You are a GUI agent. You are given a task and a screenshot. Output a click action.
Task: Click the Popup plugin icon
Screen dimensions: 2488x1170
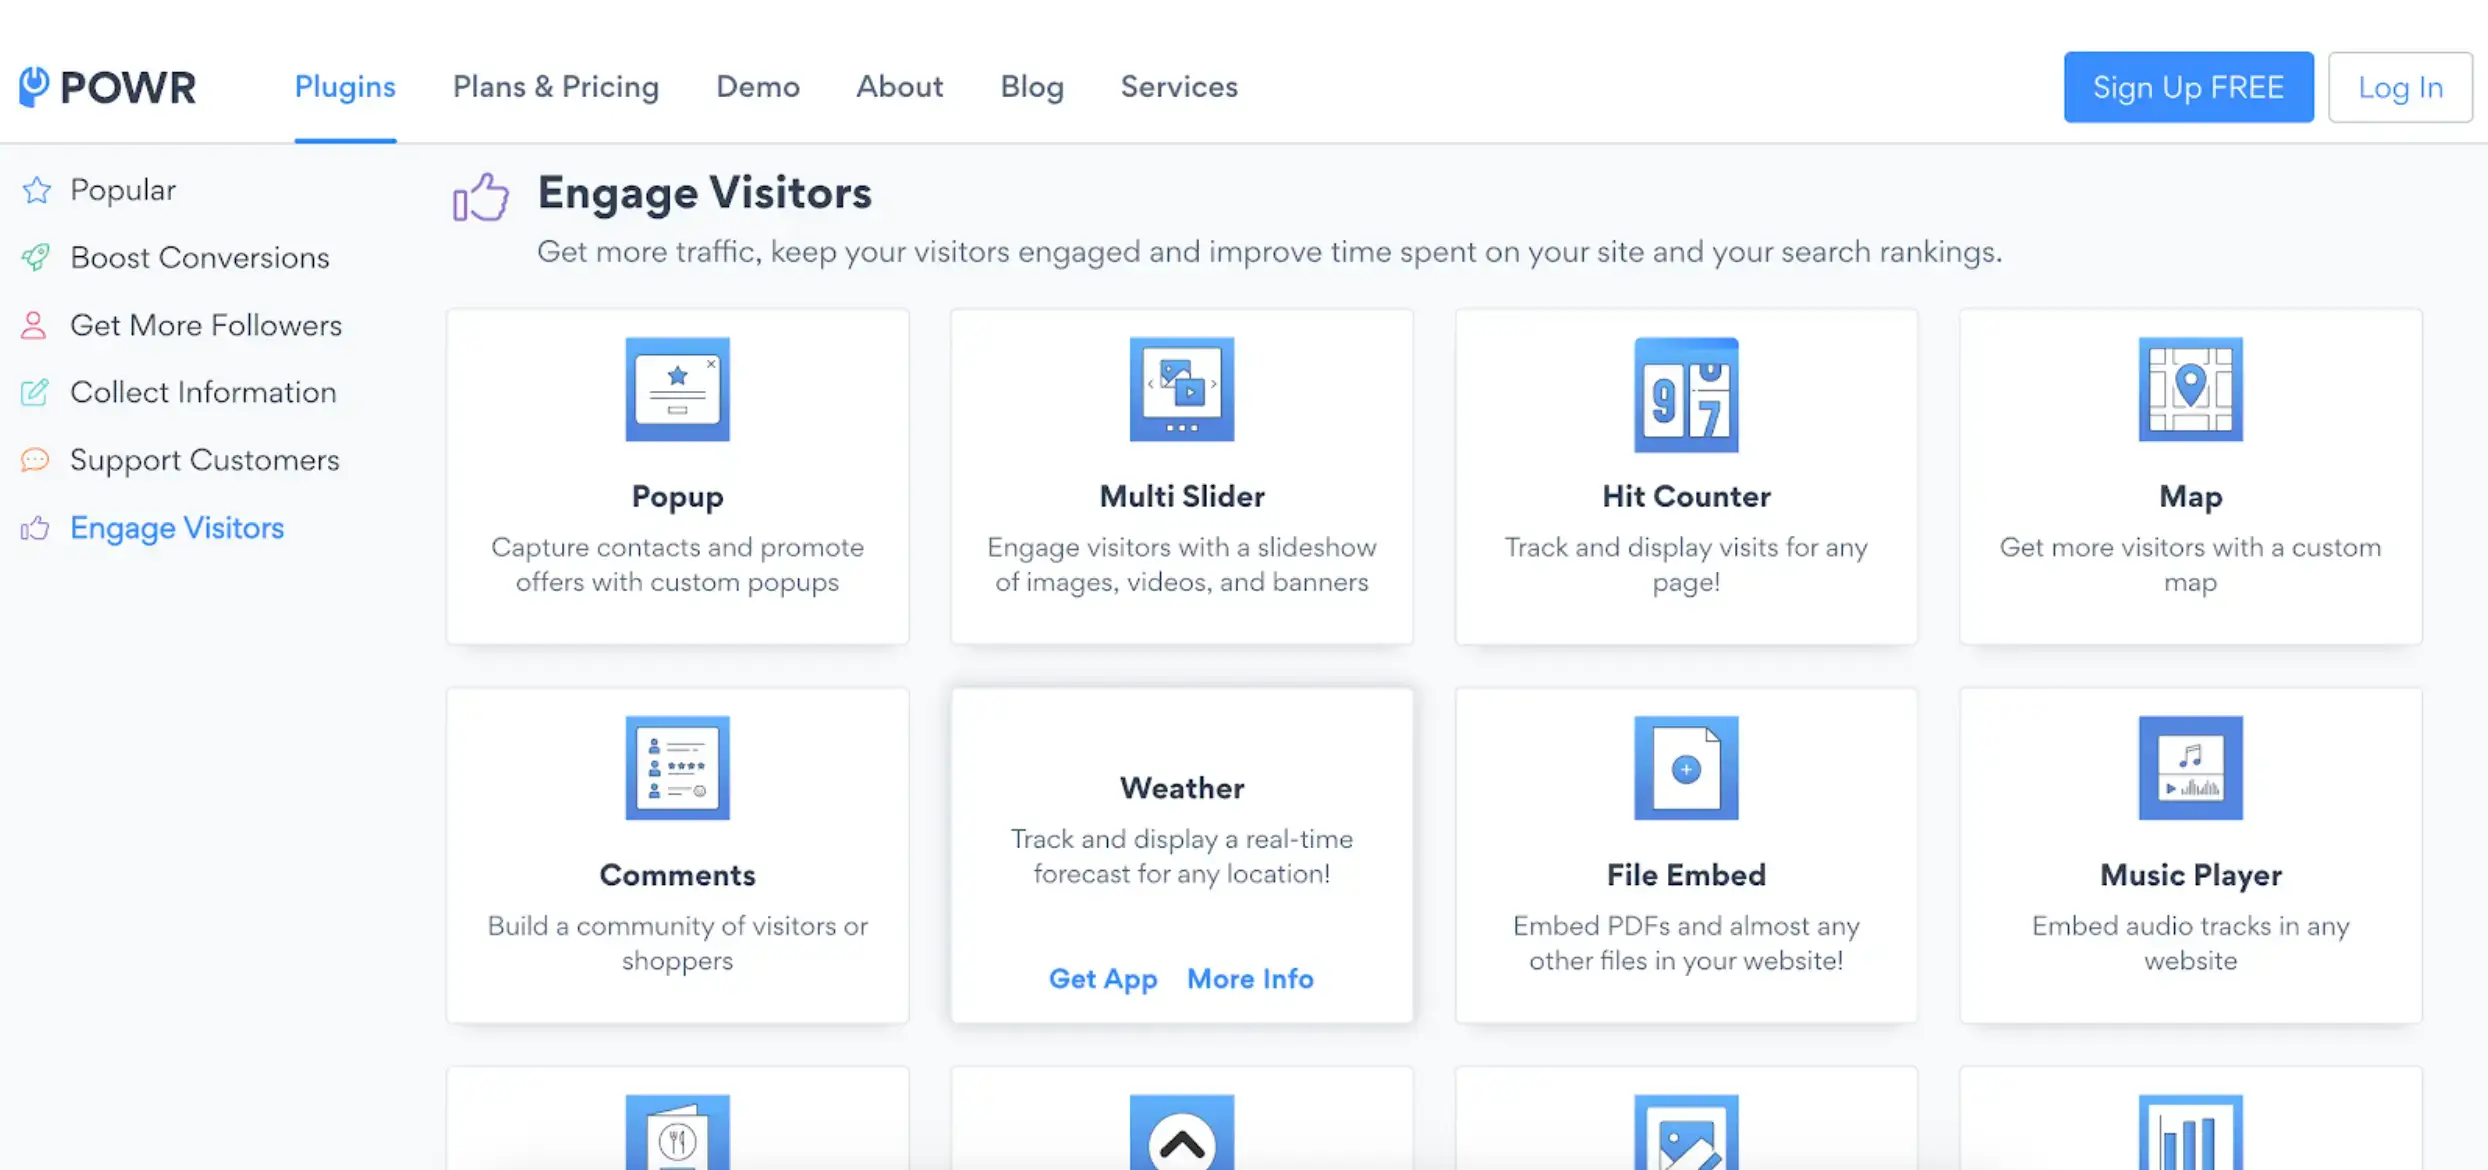(x=677, y=390)
